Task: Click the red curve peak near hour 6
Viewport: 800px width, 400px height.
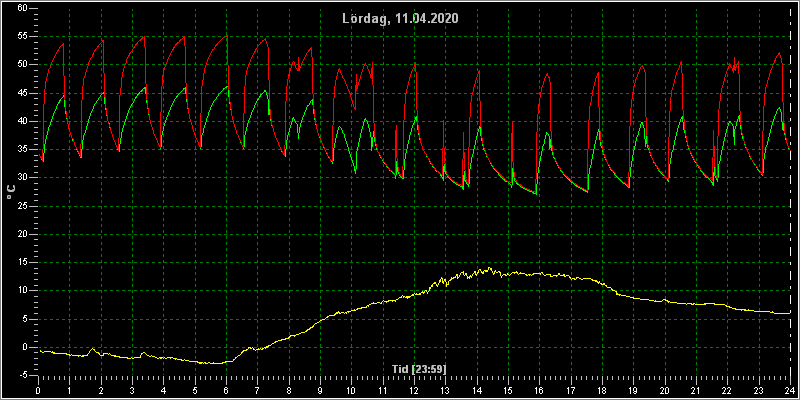Action: click(x=227, y=36)
